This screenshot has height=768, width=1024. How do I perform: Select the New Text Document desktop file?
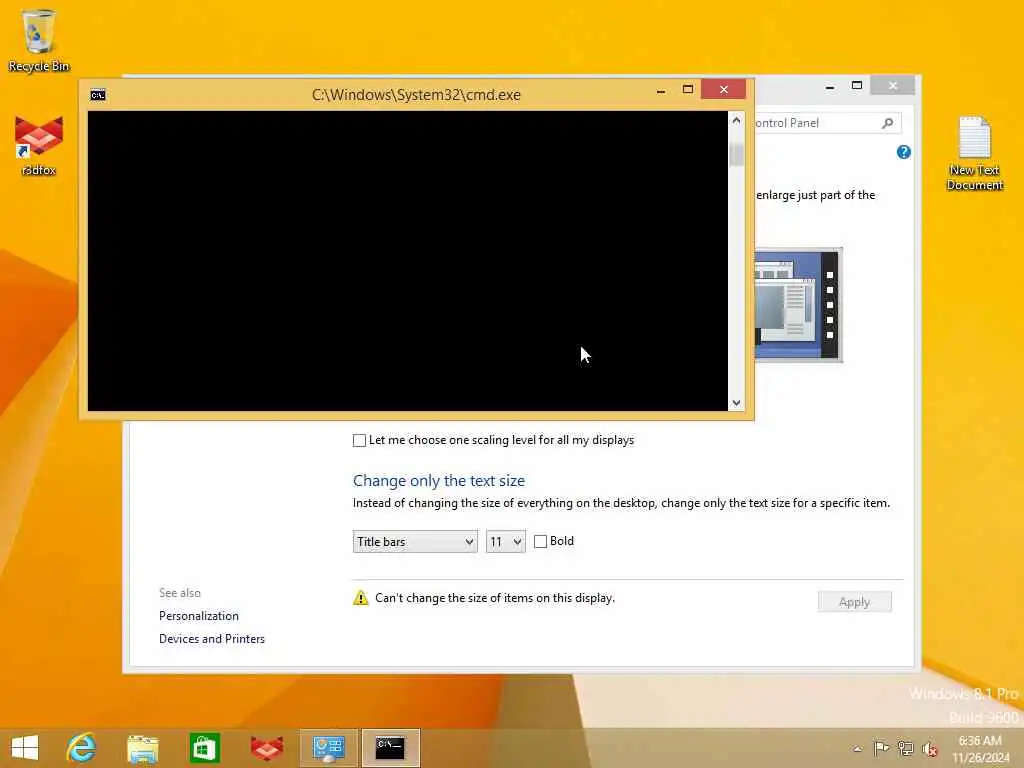(974, 153)
